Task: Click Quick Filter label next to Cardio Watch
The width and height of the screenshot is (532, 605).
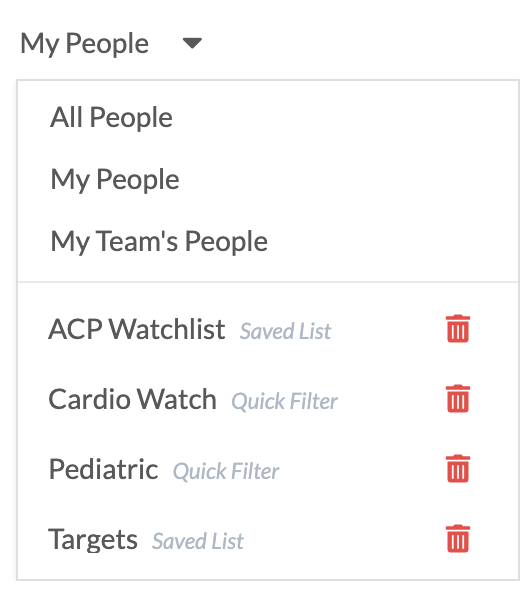Action: (285, 401)
